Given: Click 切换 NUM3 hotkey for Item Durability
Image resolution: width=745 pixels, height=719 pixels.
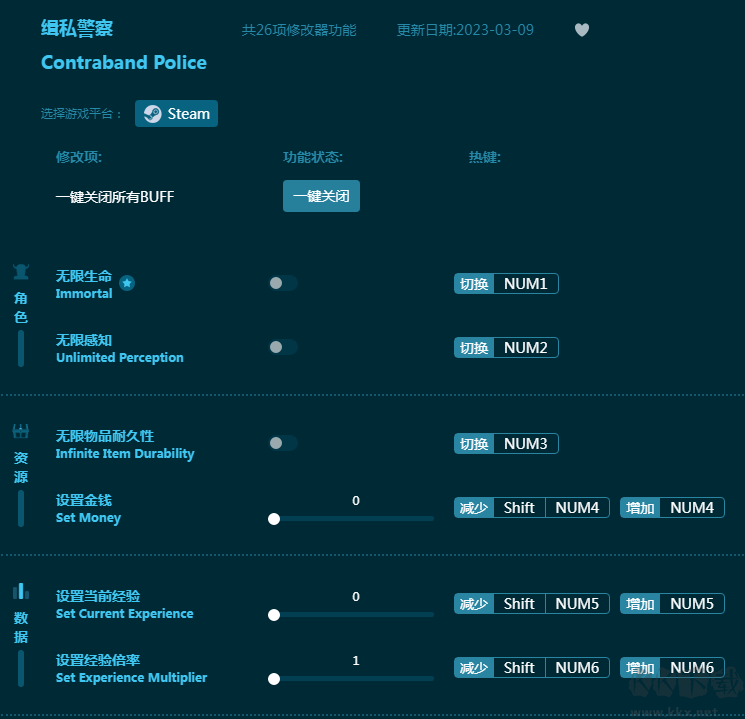Looking at the screenshot, I should tap(506, 443).
